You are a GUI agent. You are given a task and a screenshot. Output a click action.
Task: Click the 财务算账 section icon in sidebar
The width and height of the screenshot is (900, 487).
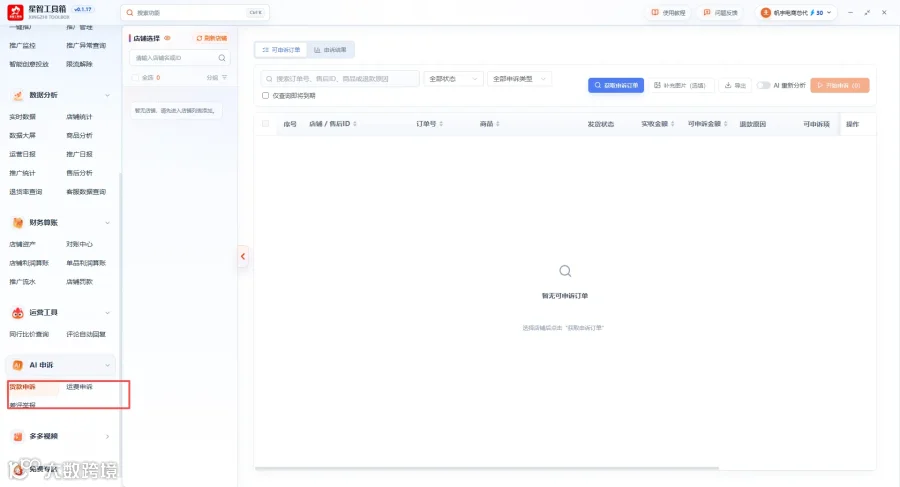(x=18, y=223)
